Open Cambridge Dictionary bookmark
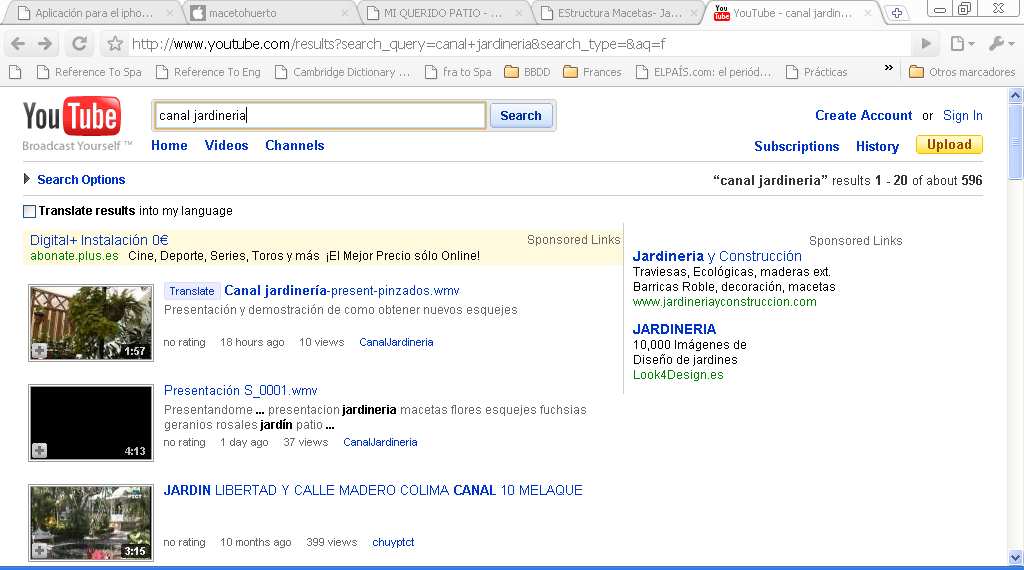Screen dimensions: 1024x570 pyautogui.click(x=343, y=72)
